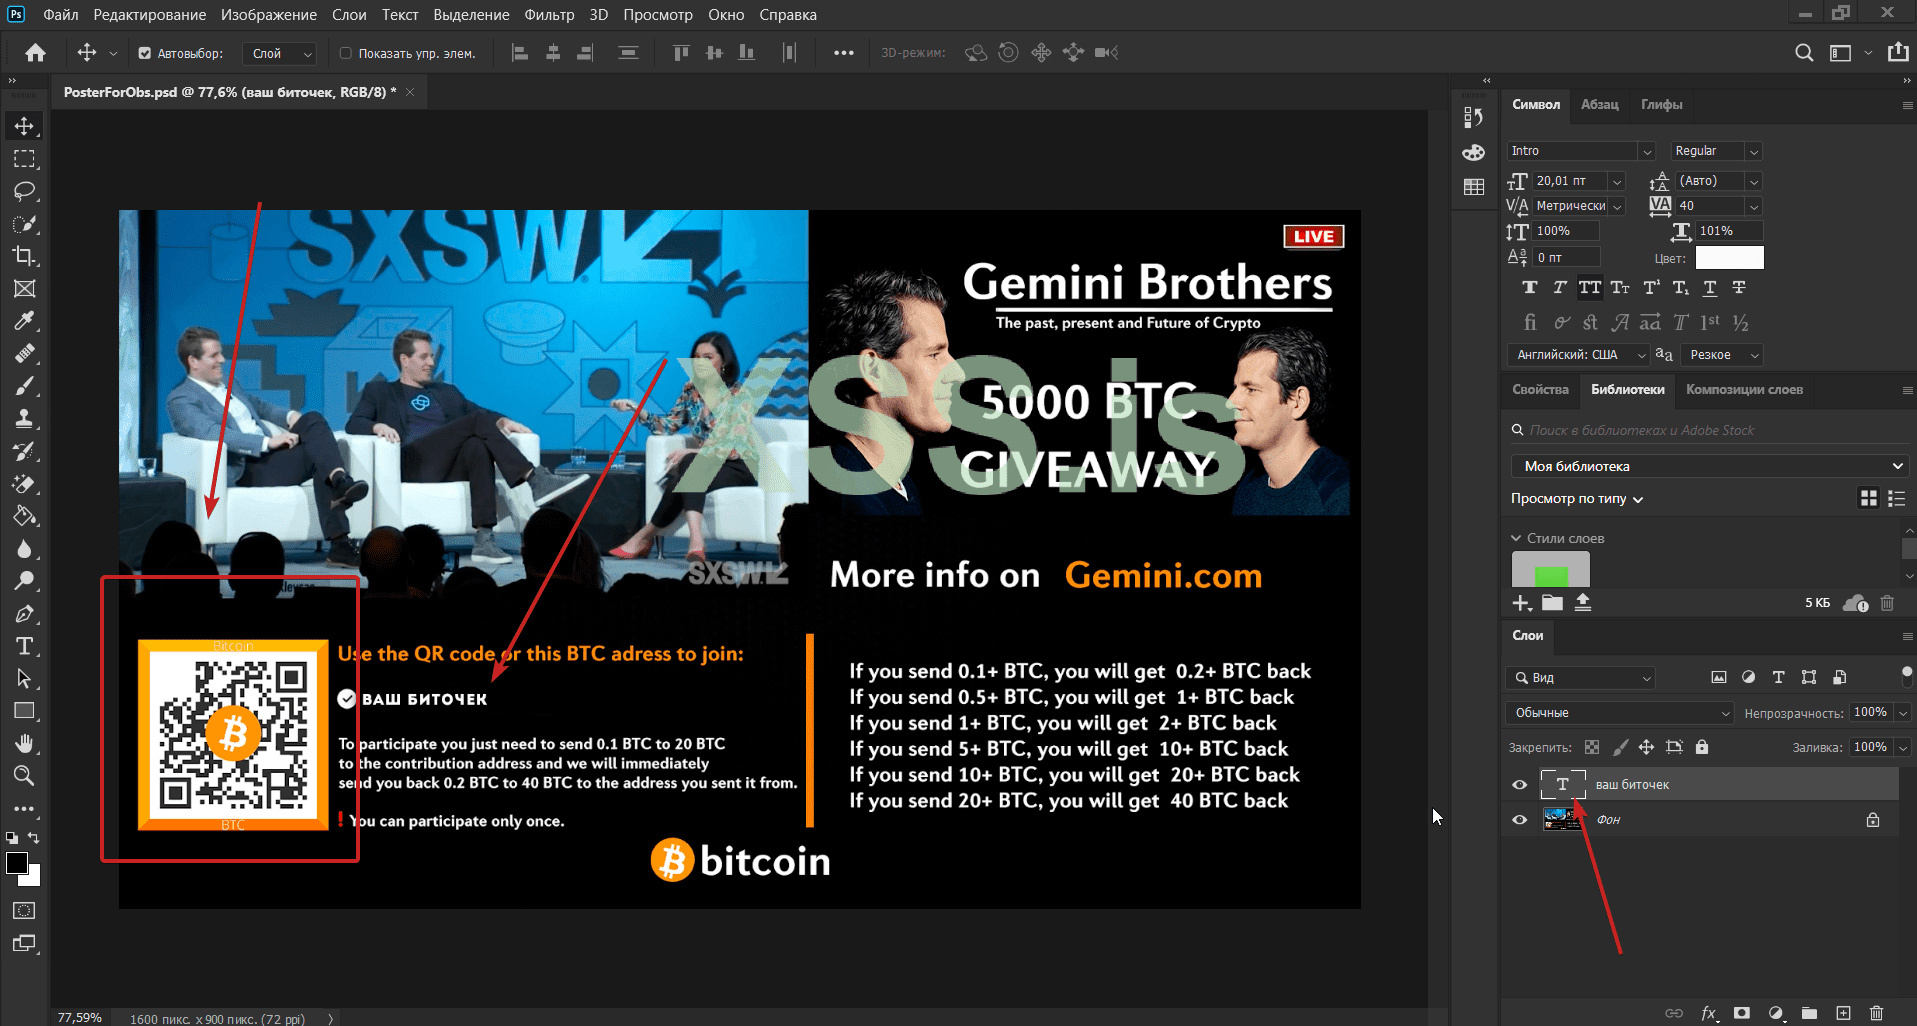This screenshot has width=1917, height=1026.
Task: Choose the Eraser tool
Action: pyautogui.click(x=24, y=484)
